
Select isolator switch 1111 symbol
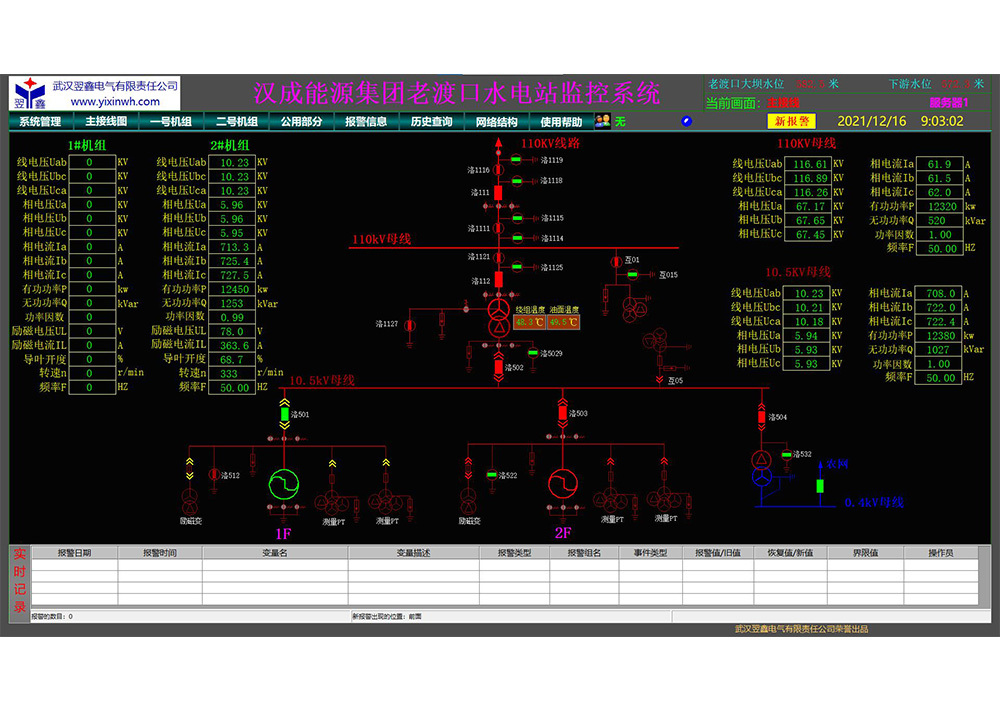[499, 228]
